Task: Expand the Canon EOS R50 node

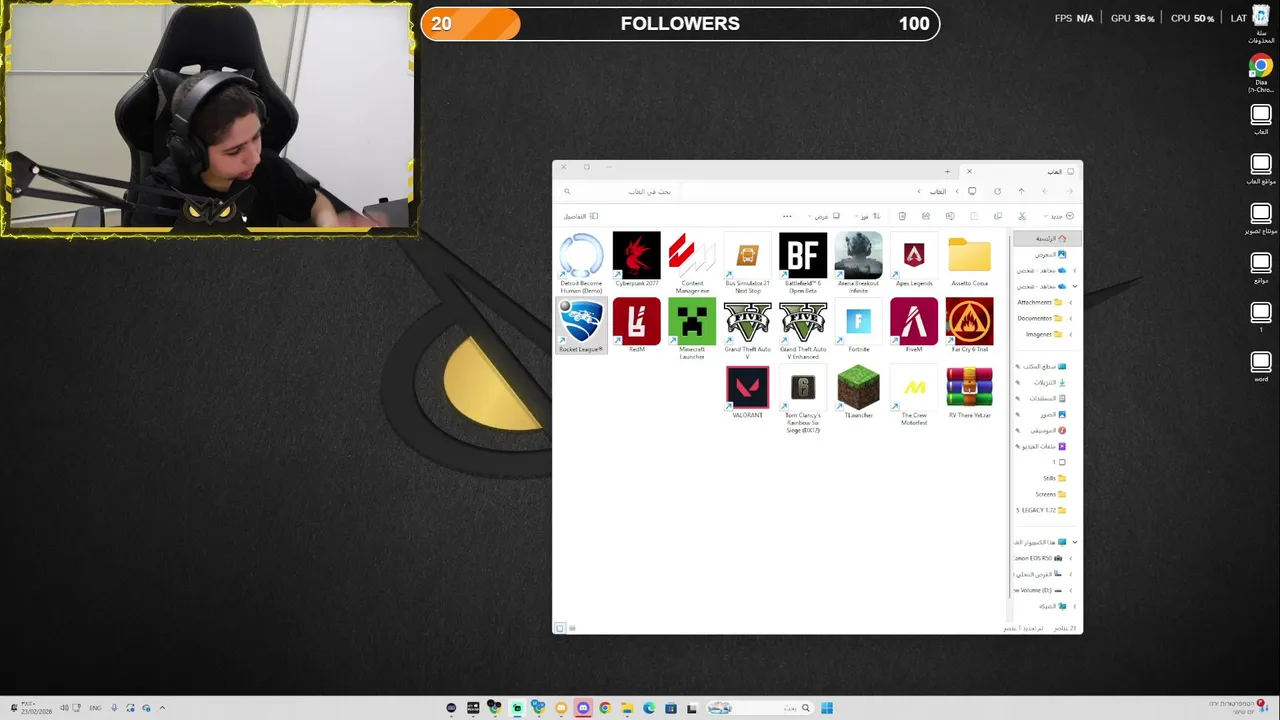Action: click(x=1071, y=558)
